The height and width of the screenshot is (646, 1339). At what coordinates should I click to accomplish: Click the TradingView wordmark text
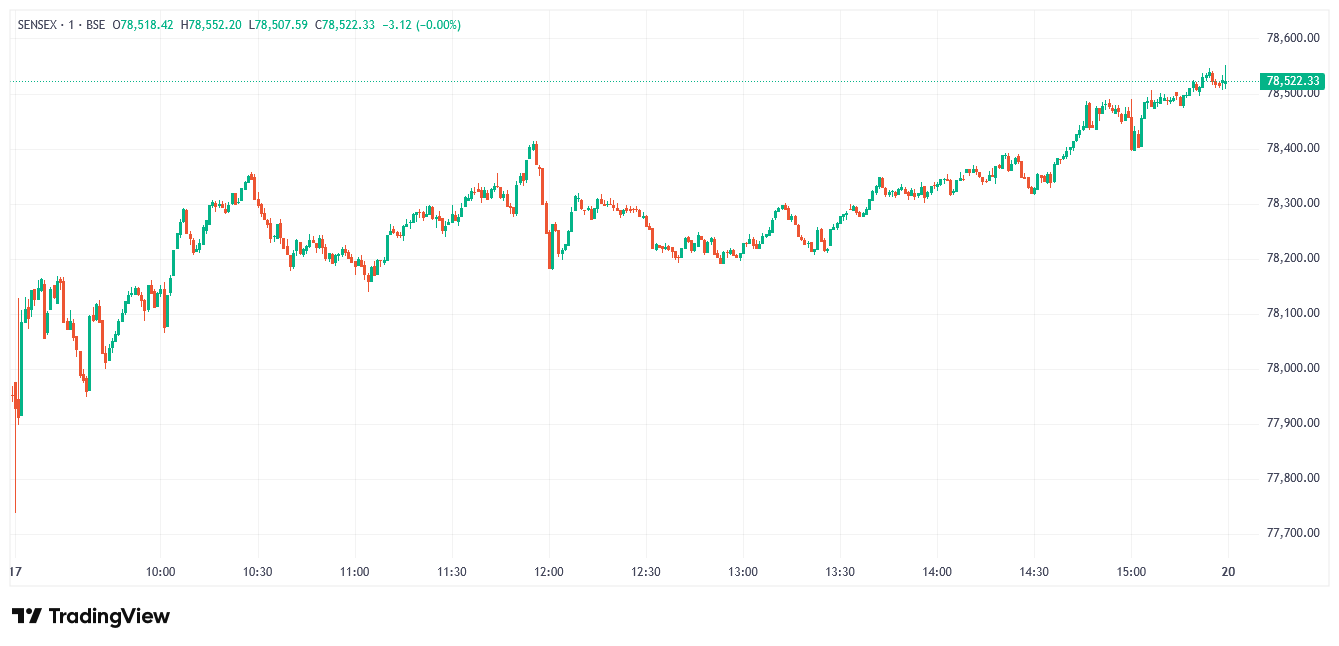pyautogui.click(x=109, y=616)
